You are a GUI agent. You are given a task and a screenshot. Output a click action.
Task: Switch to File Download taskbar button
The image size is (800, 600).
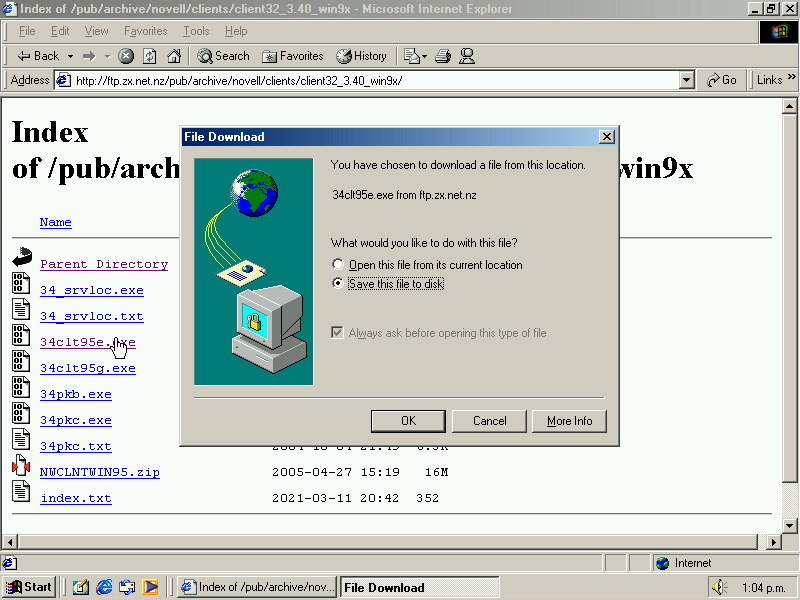(x=419, y=587)
